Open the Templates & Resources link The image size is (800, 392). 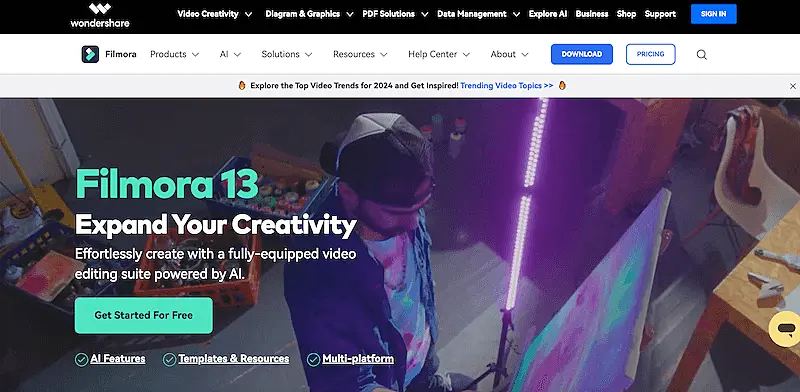(x=234, y=359)
